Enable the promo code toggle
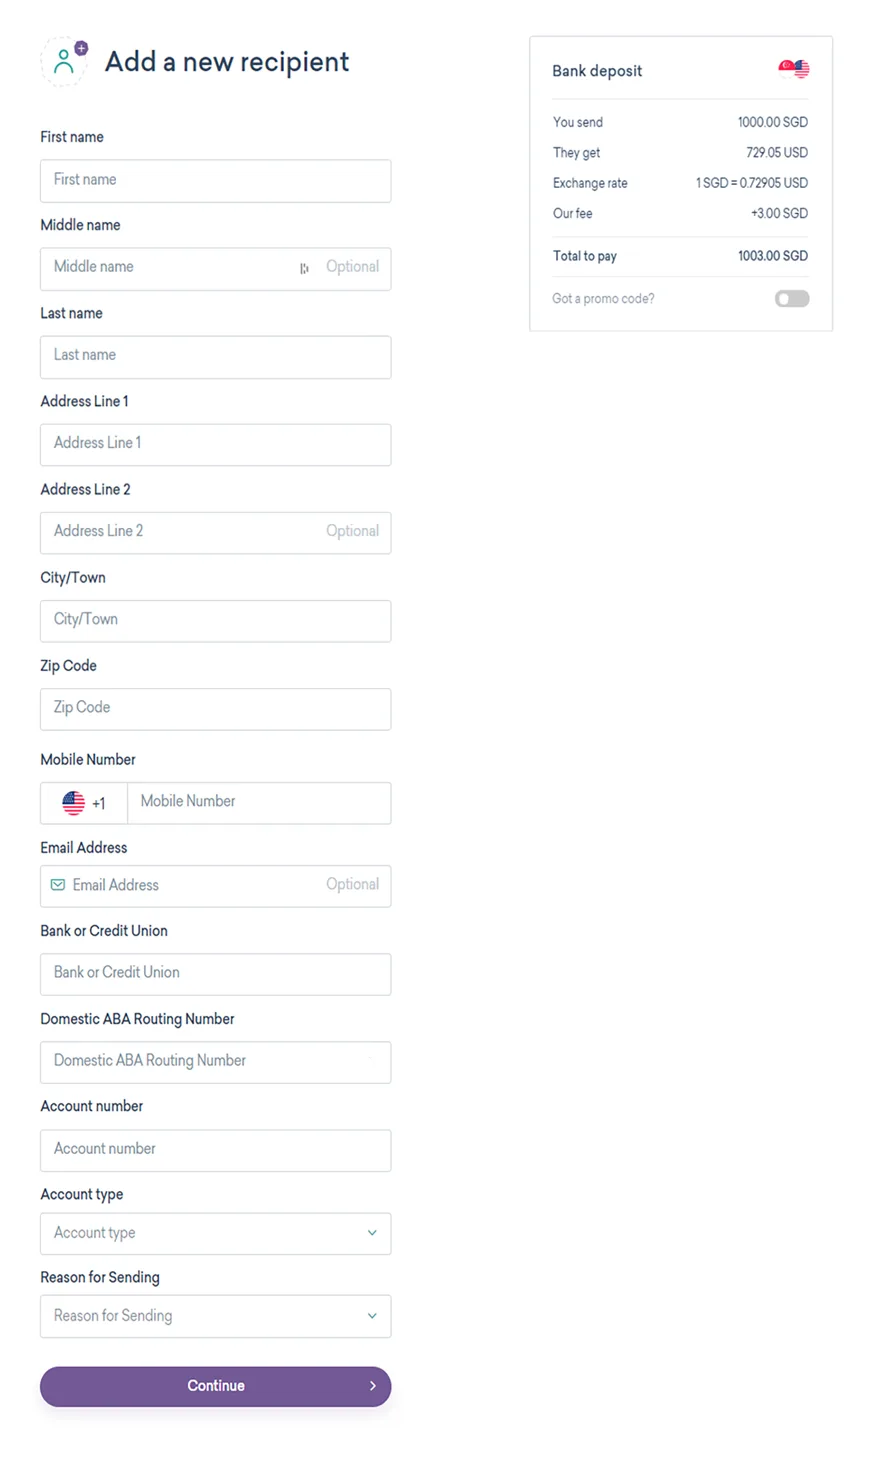Image resolution: width=873 pixels, height=1461 pixels. (x=791, y=298)
